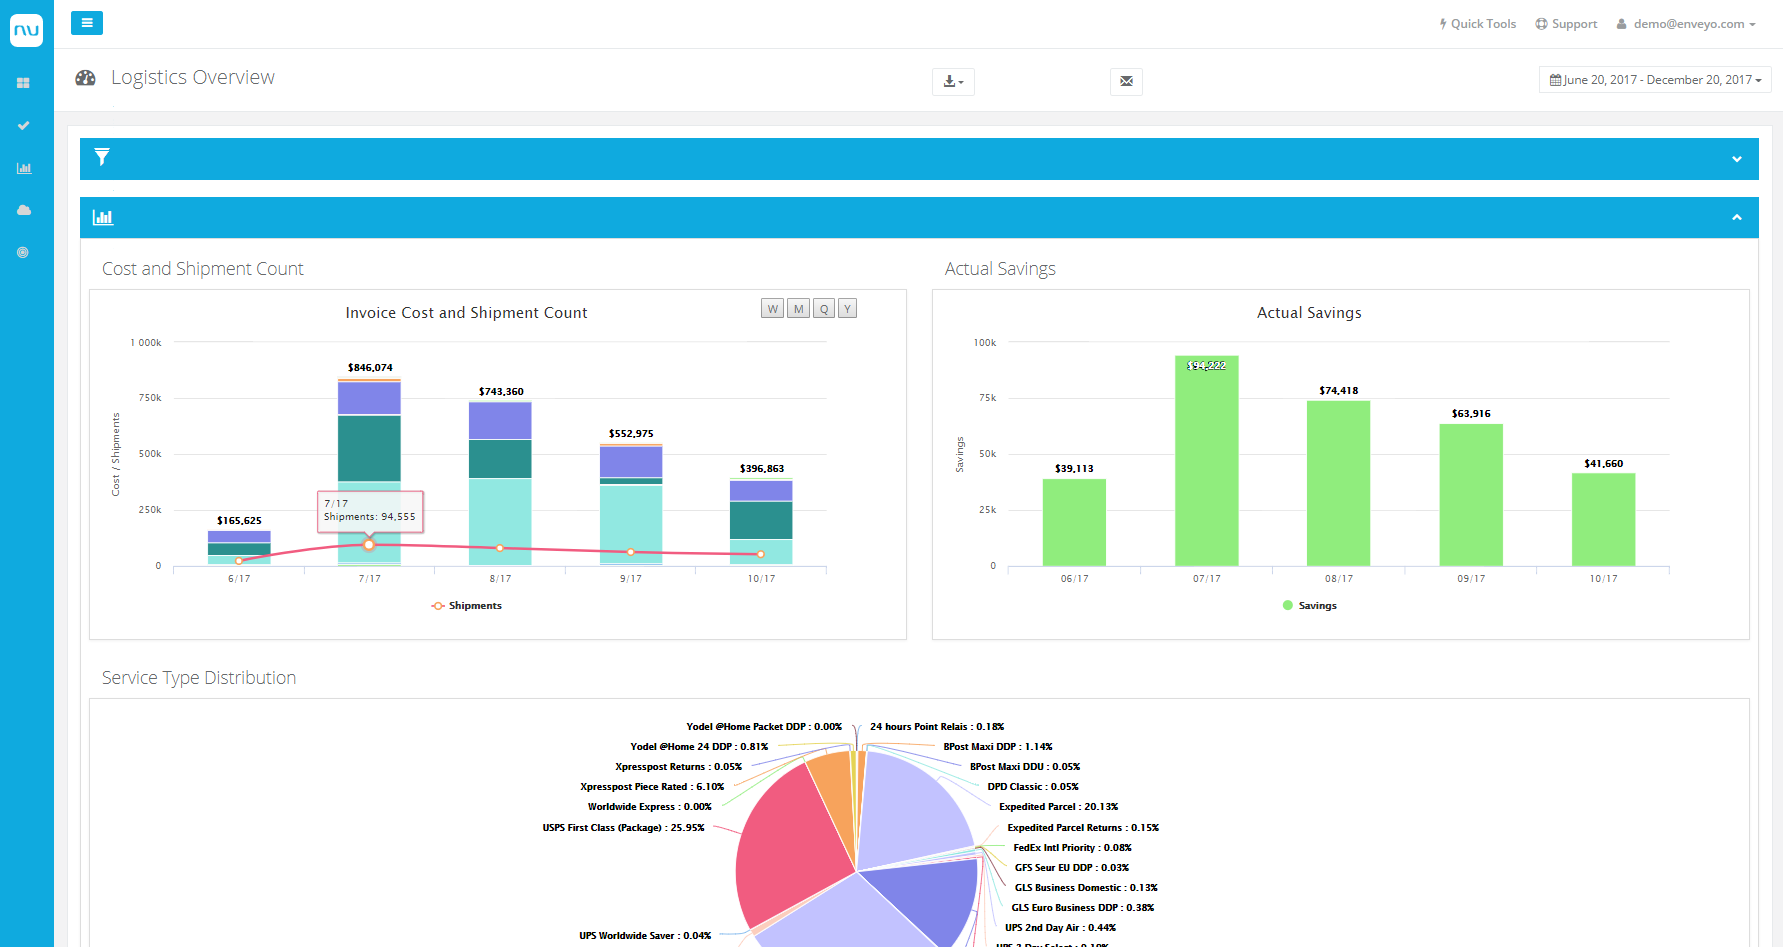This screenshot has height=947, width=1783.
Task: Open the bar chart analytics sidebar icon
Action: [24, 168]
